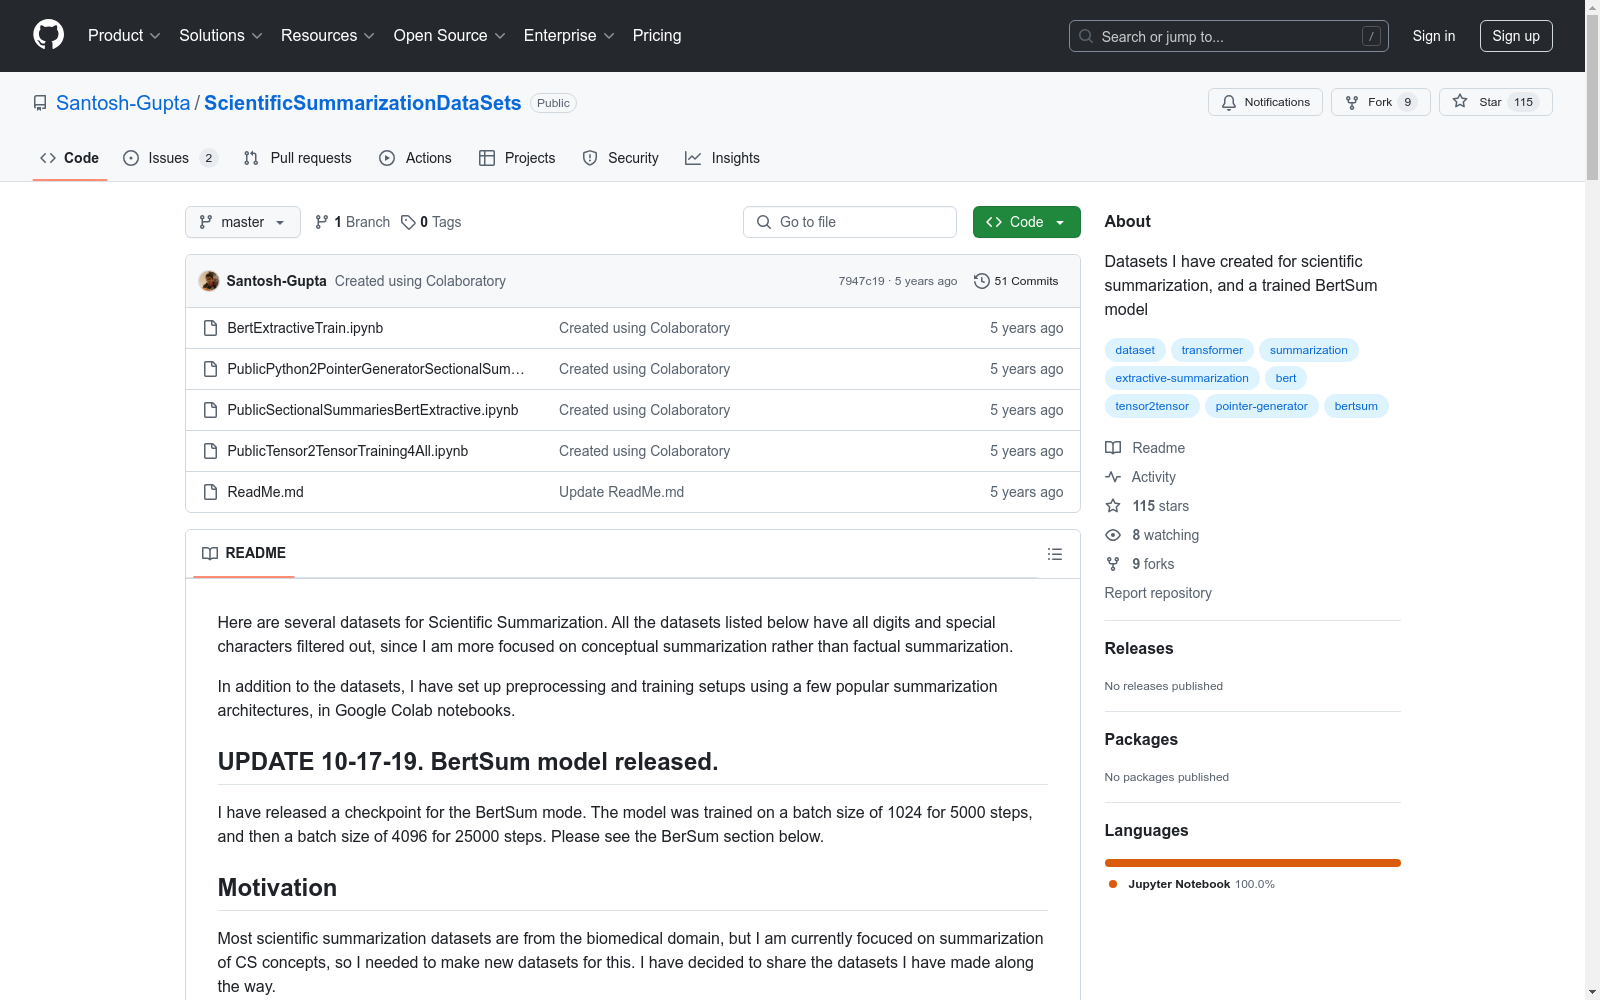Image resolution: width=1600 pixels, height=1000 pixels.
Task: View 115 stars stargazers
Action: (1147, 506)
